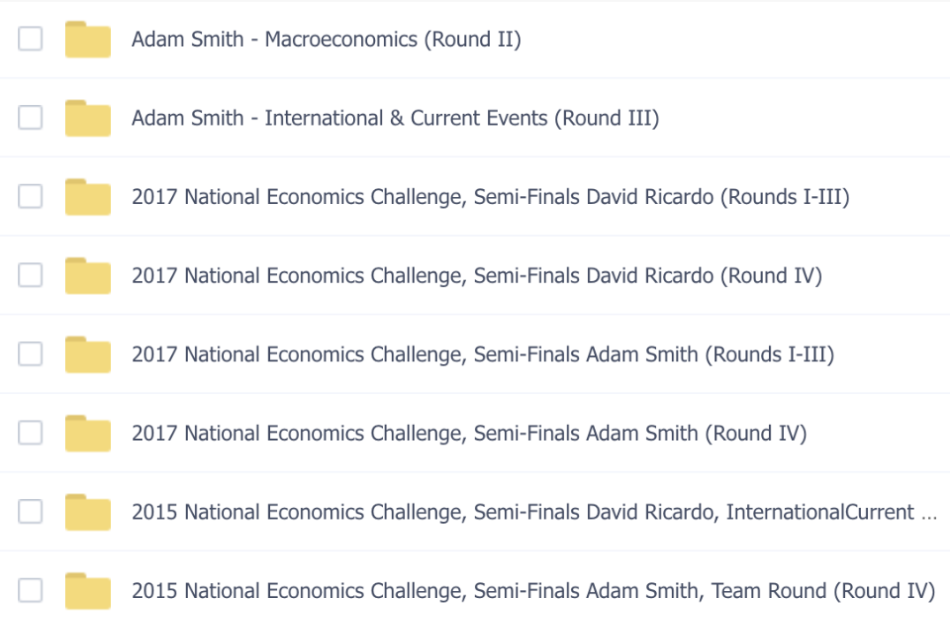
Task: Open 2017 Semi-Finals Adam Smith (Round IV) name
Action: click(469, 434)
